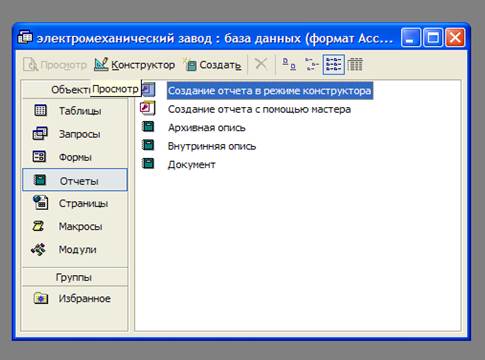Click the Конструктор ruler-pencil icon
Viewport: 485px width, 360px height.
pyautogui.click(x=101, y=64)
